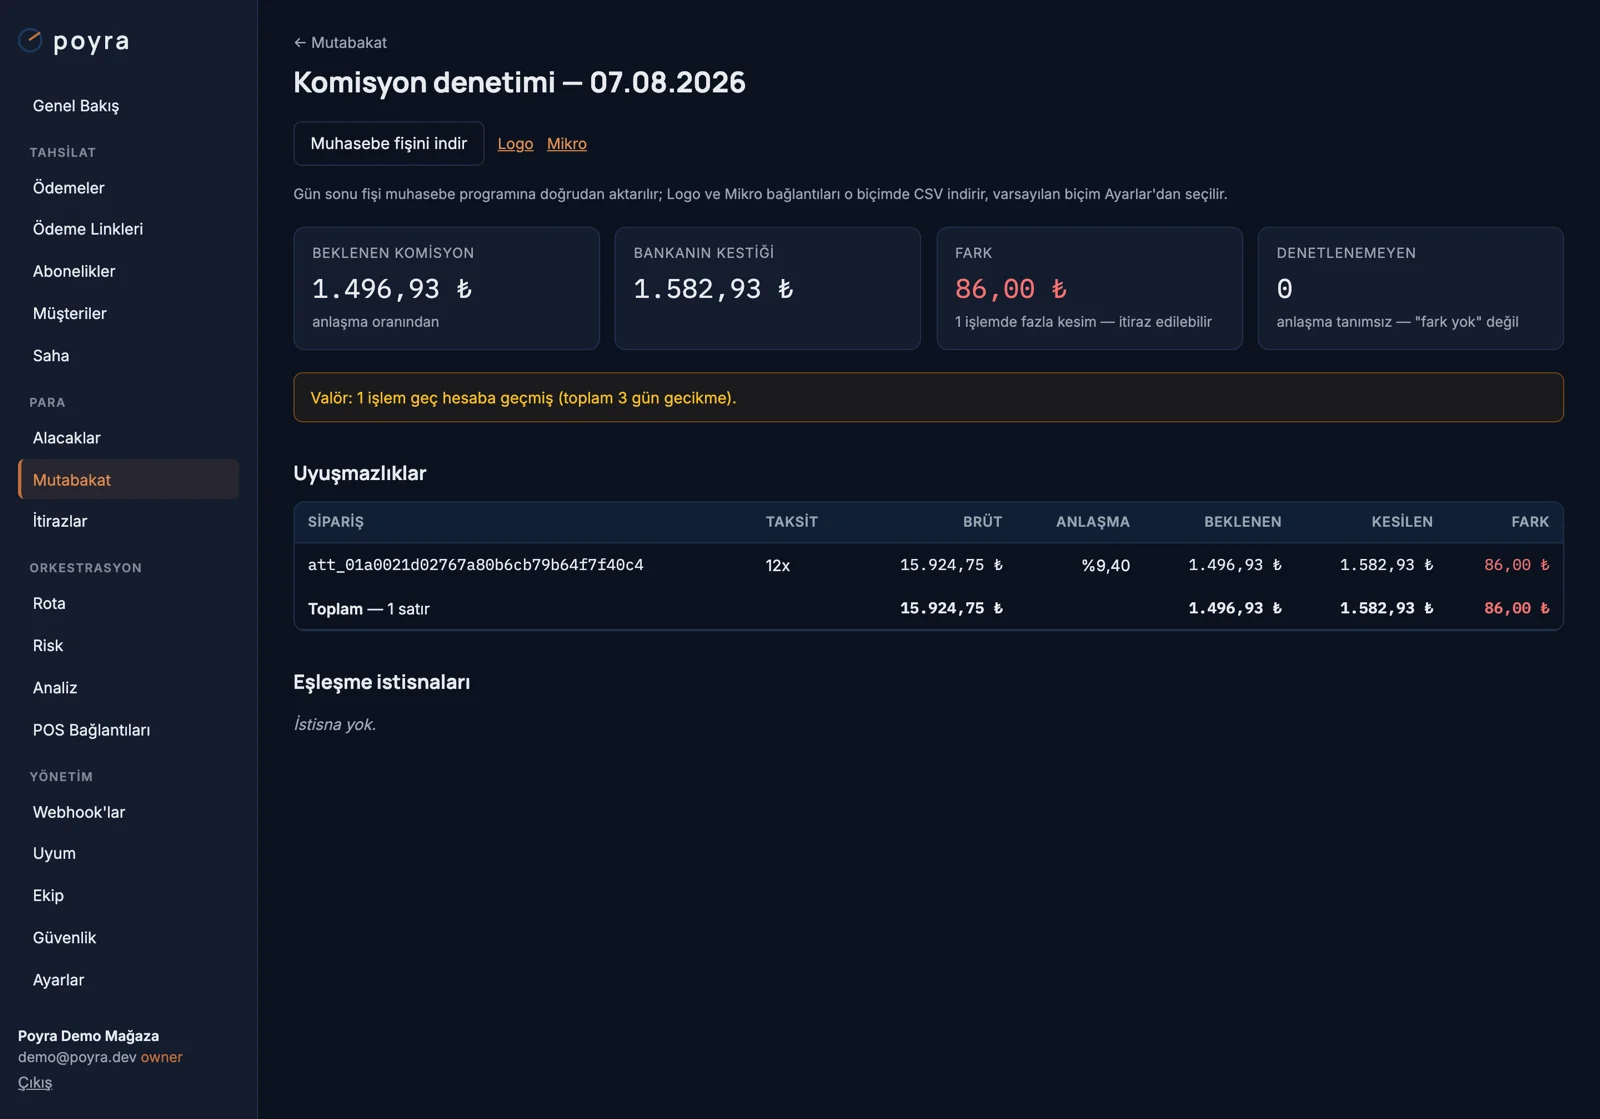Open the Rota page
1600x1119 pixels.
tap(128, 603)
